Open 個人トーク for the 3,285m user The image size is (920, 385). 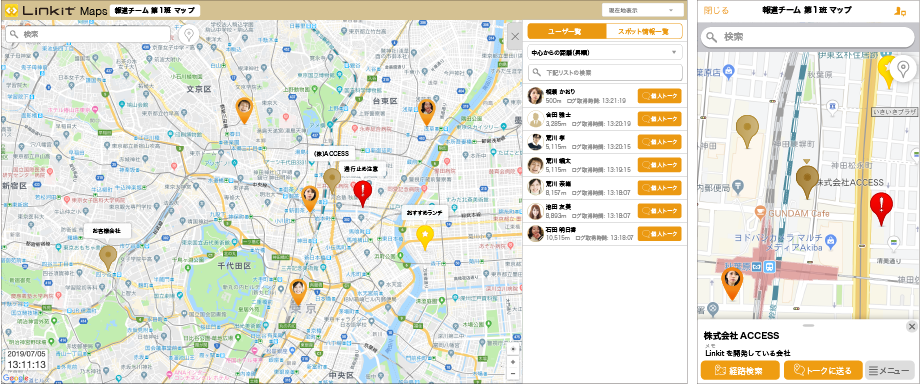pos(659,119)
